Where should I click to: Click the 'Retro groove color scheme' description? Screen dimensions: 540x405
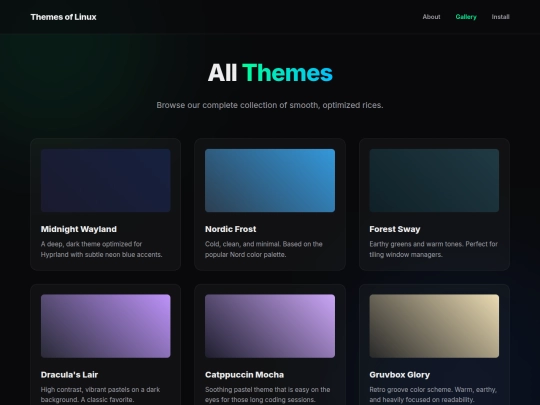[x=433, y=395]
